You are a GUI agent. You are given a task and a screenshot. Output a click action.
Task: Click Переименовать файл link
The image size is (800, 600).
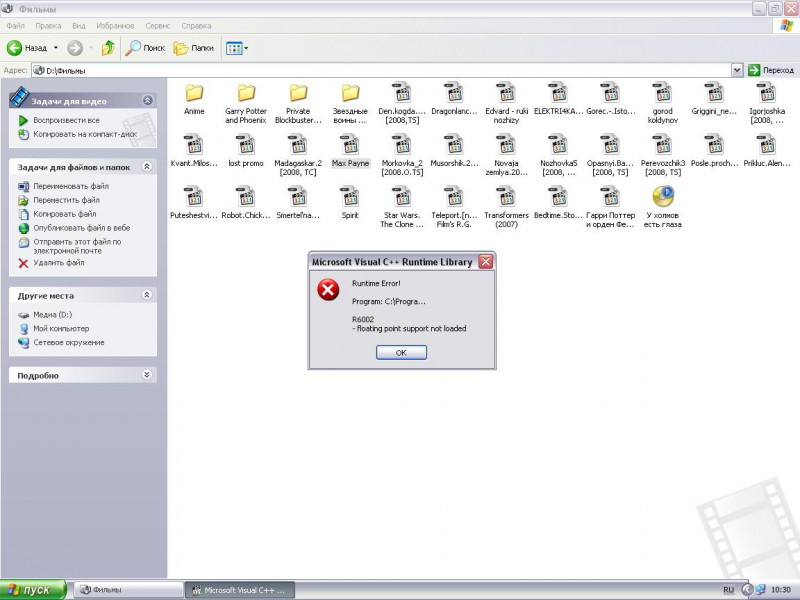click(71, 186)
